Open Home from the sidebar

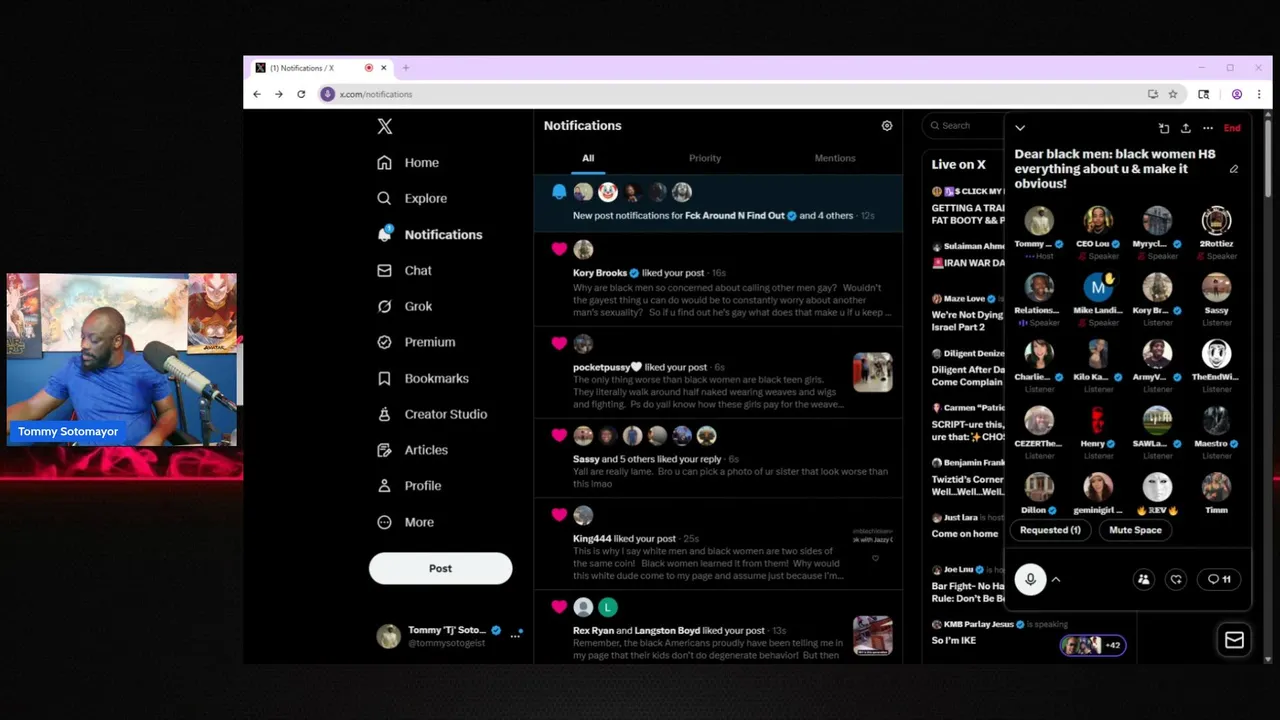pyautogui.click(x=408, y=162)
